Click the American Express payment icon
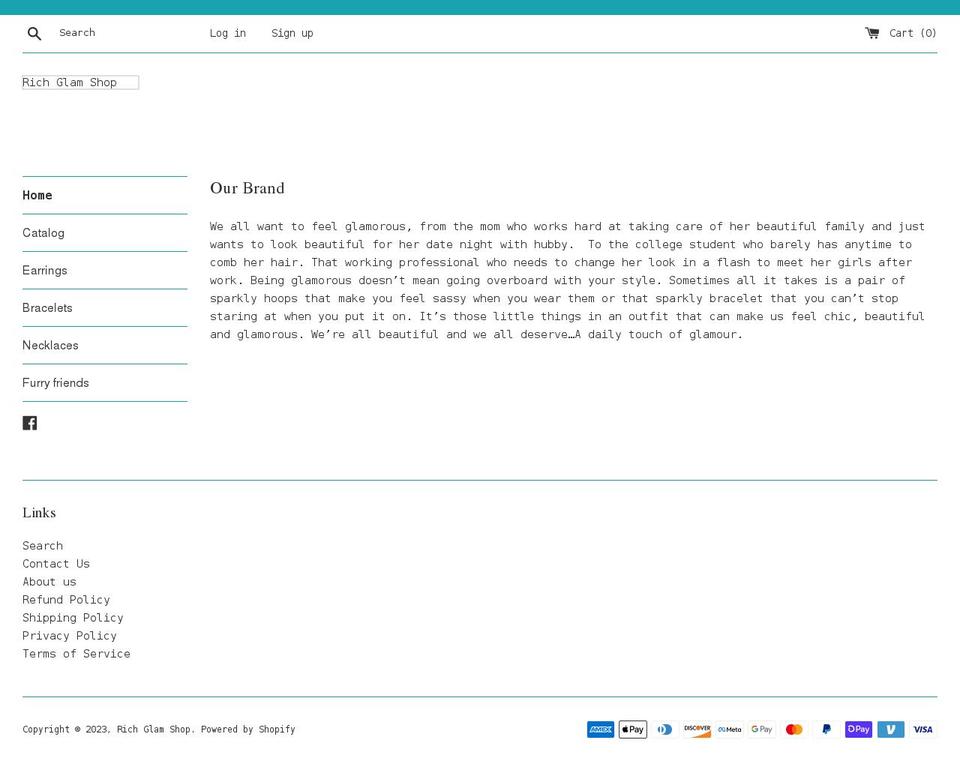Image resolution: width=960 pixels, height=761 pixels. click(600, 729)
